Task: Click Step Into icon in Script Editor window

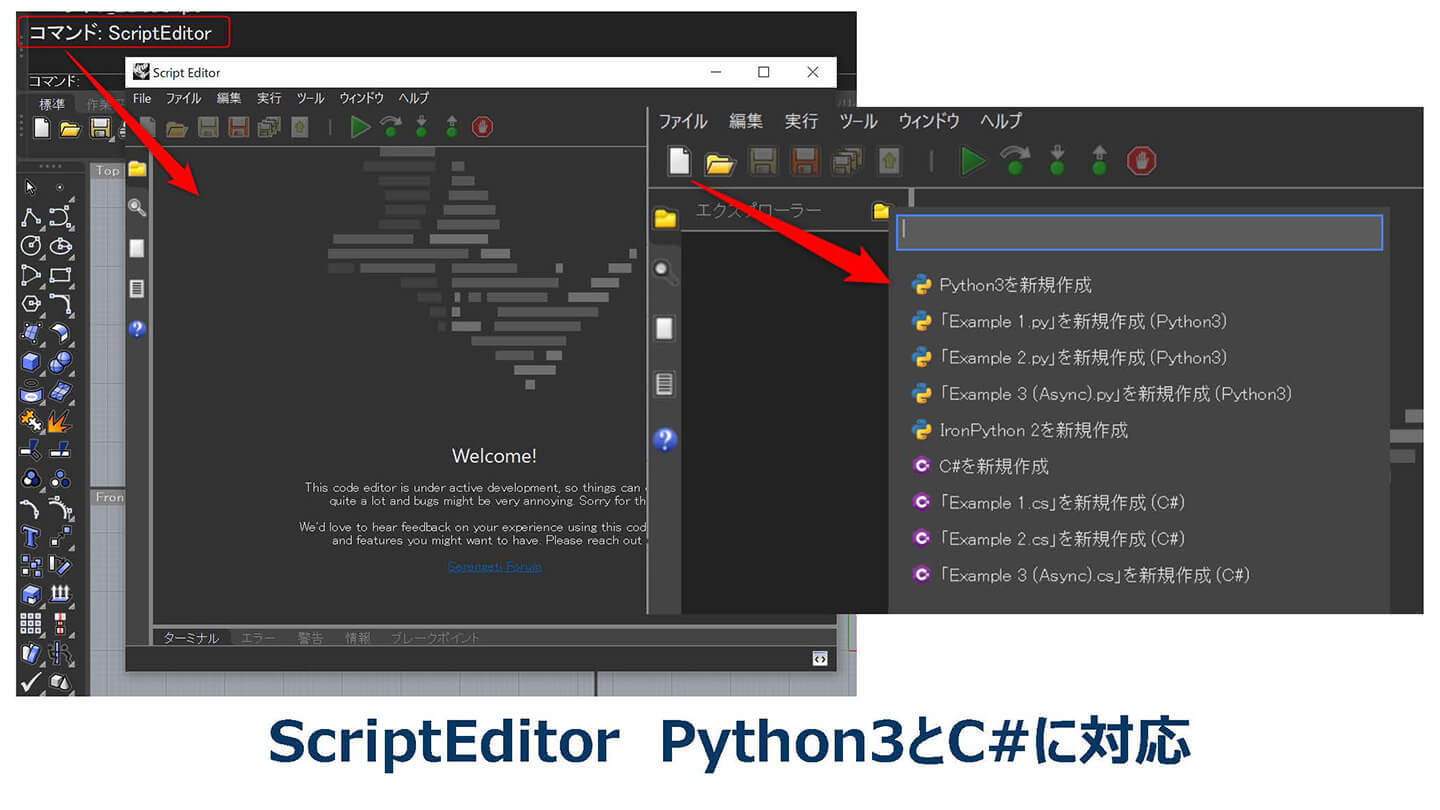Action: click(421, 127)
